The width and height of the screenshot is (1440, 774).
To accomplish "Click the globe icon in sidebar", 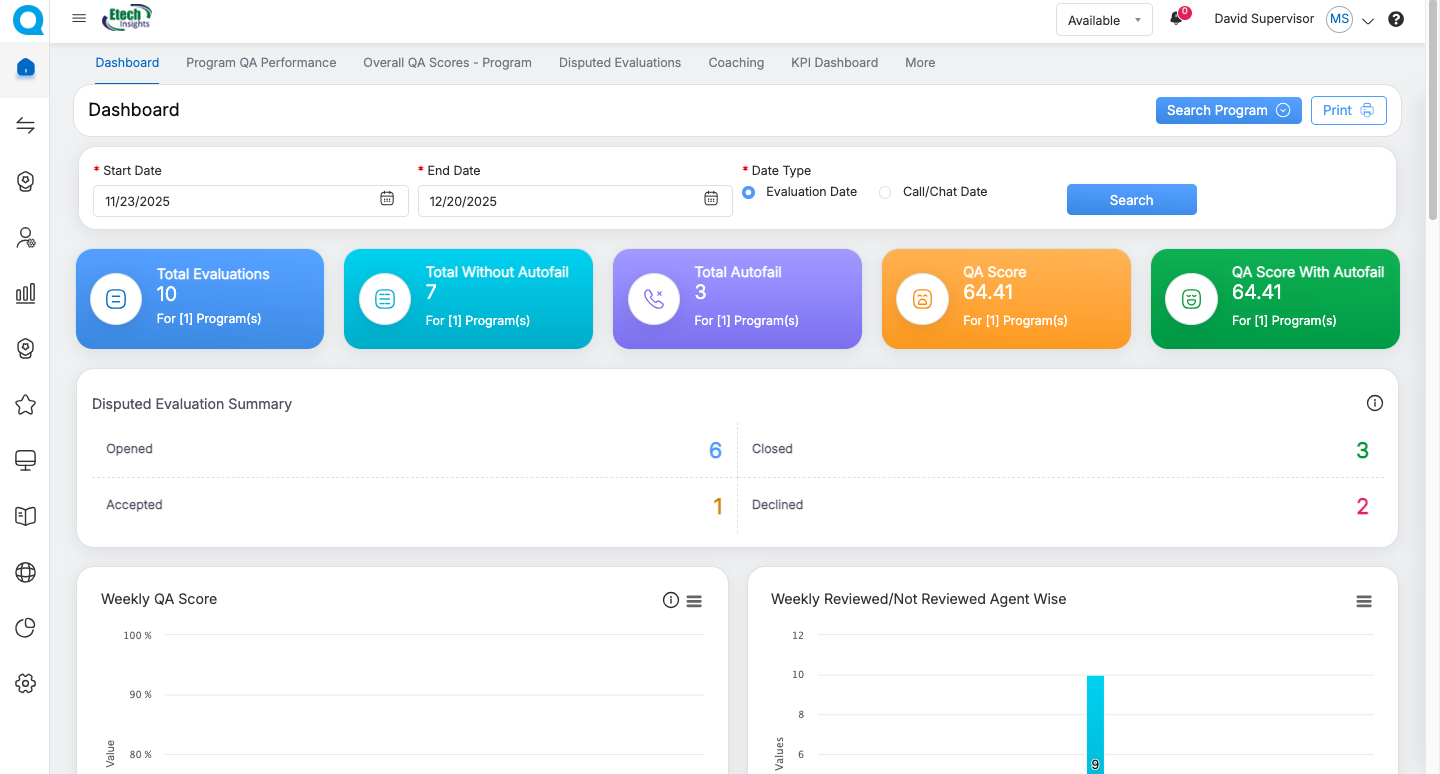I will 26,572.
